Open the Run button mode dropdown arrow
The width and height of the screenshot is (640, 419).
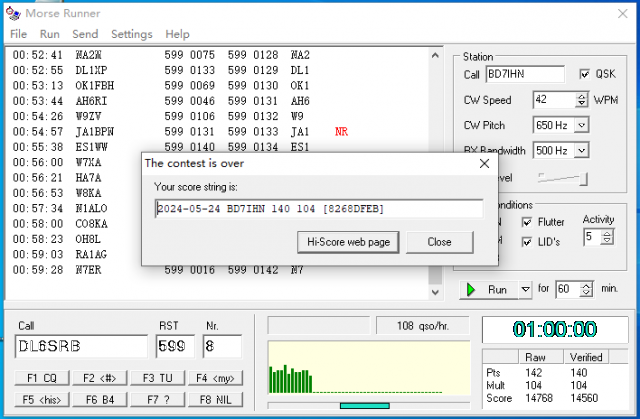point(525,290)
